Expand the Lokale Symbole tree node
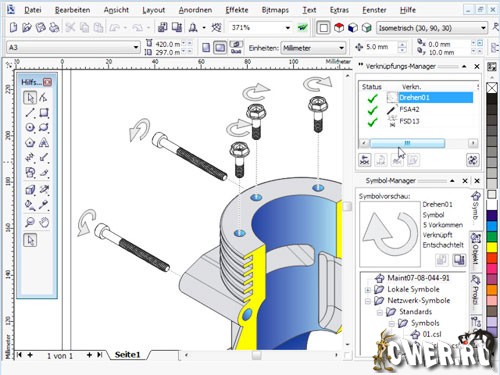500x375 pixels. tap(368, 290)
